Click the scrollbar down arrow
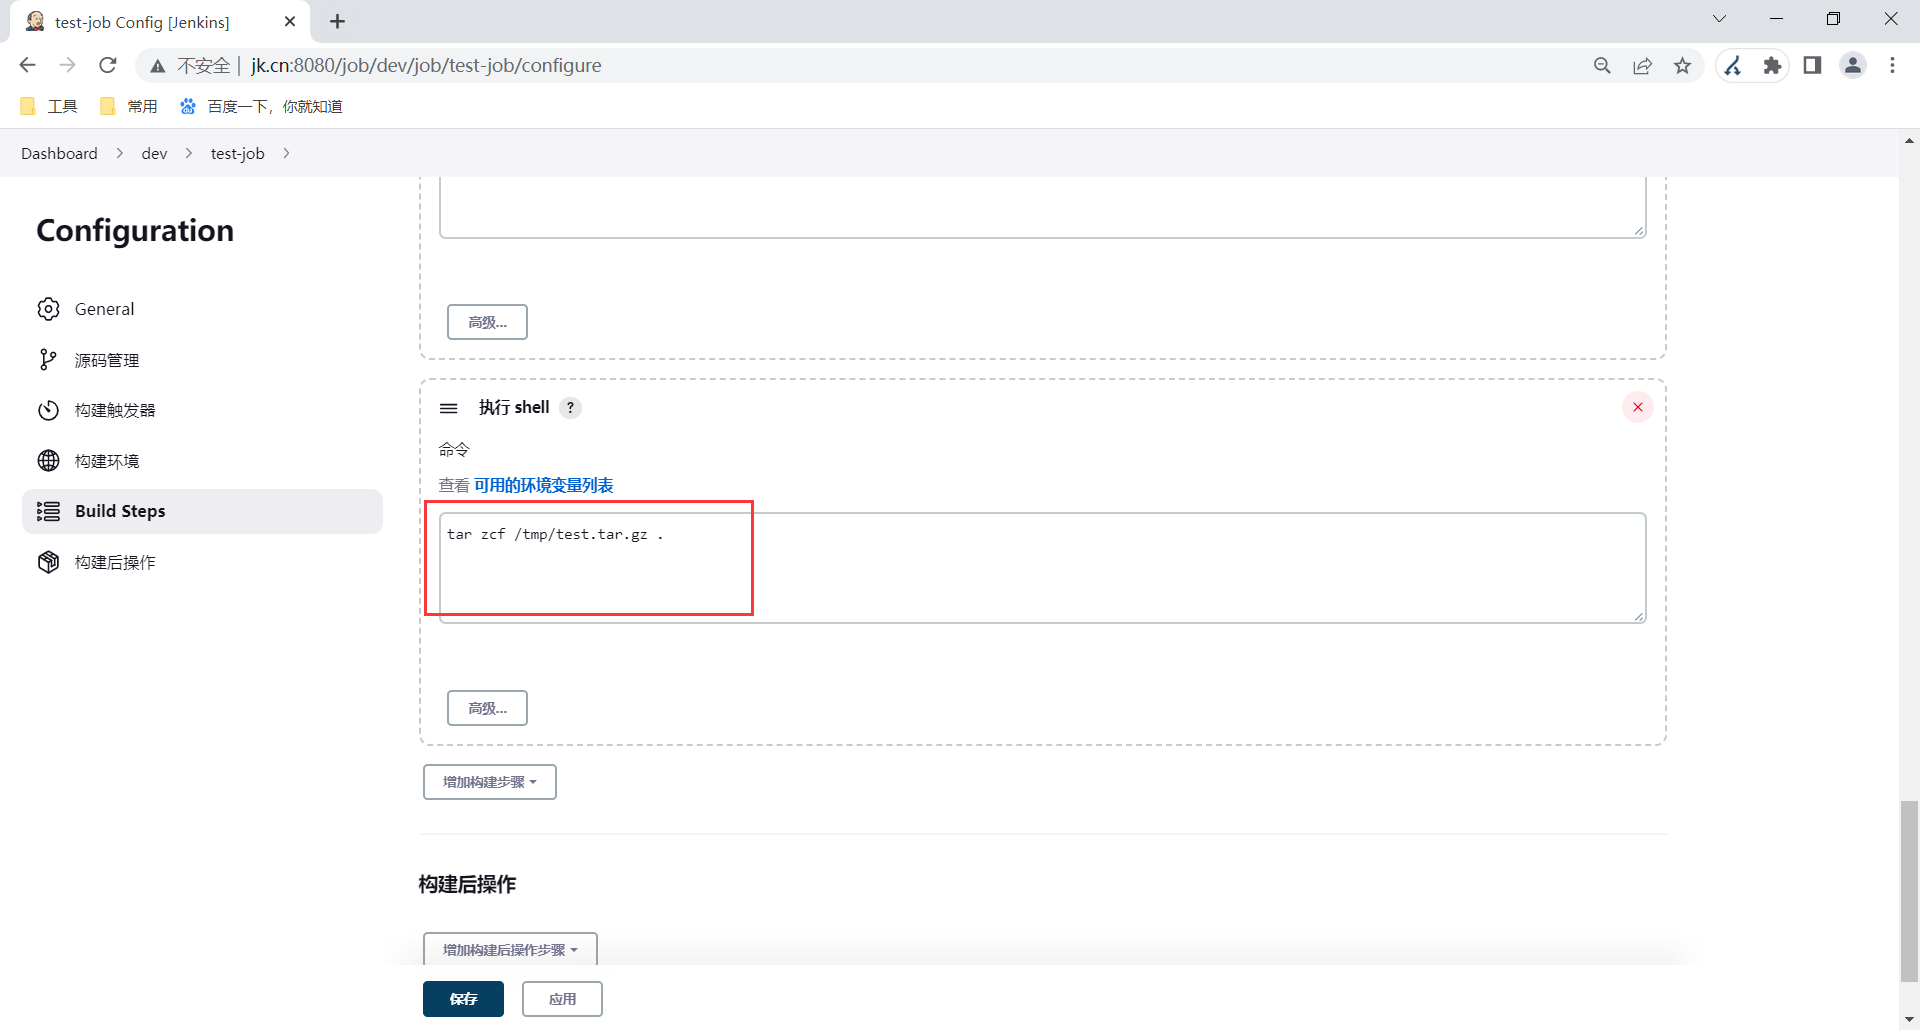The width and height of the screenshot is (1920, 1030). click(1909, 1019)
